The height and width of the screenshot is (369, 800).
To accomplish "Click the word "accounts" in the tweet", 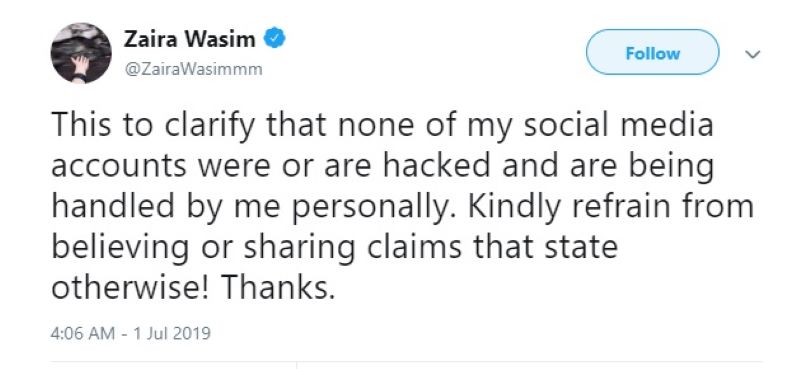I will point(119,167).
